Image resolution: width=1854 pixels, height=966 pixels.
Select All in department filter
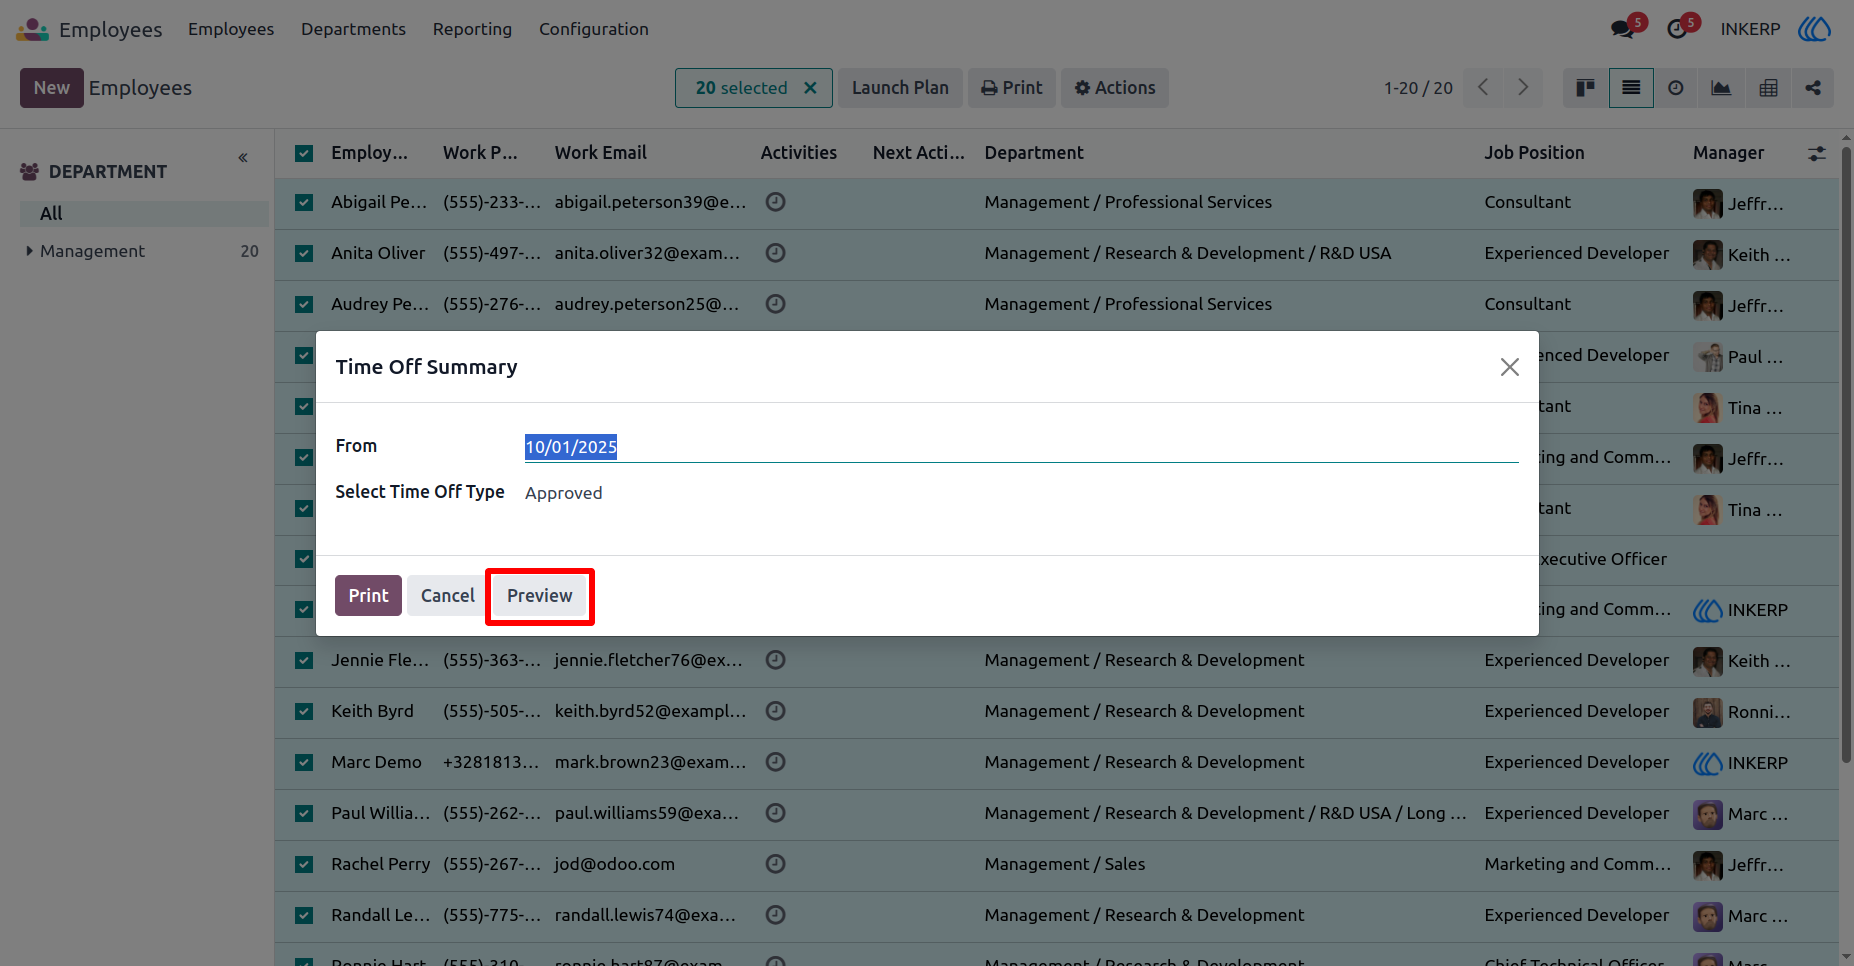point(144,213)
